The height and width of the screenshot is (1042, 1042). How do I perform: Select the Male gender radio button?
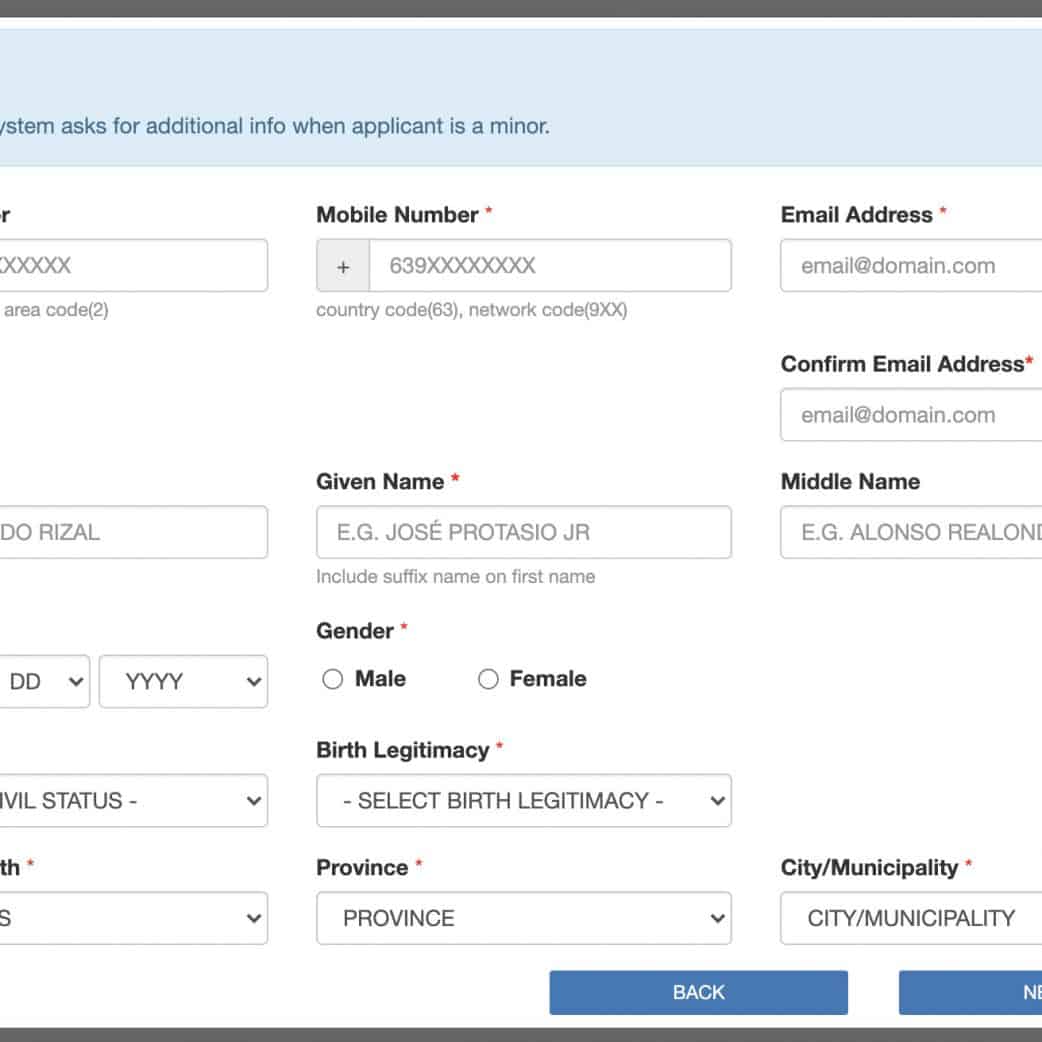pos(333,680)
